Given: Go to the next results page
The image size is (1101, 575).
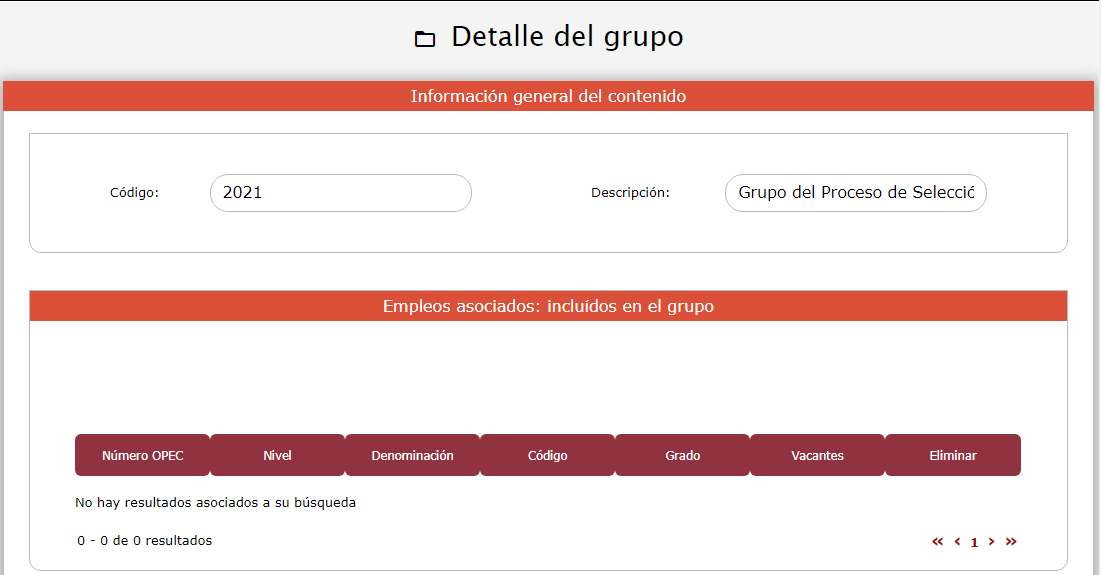Looking at the screenshot, I should pyautogui.click(x=991, y=542).
